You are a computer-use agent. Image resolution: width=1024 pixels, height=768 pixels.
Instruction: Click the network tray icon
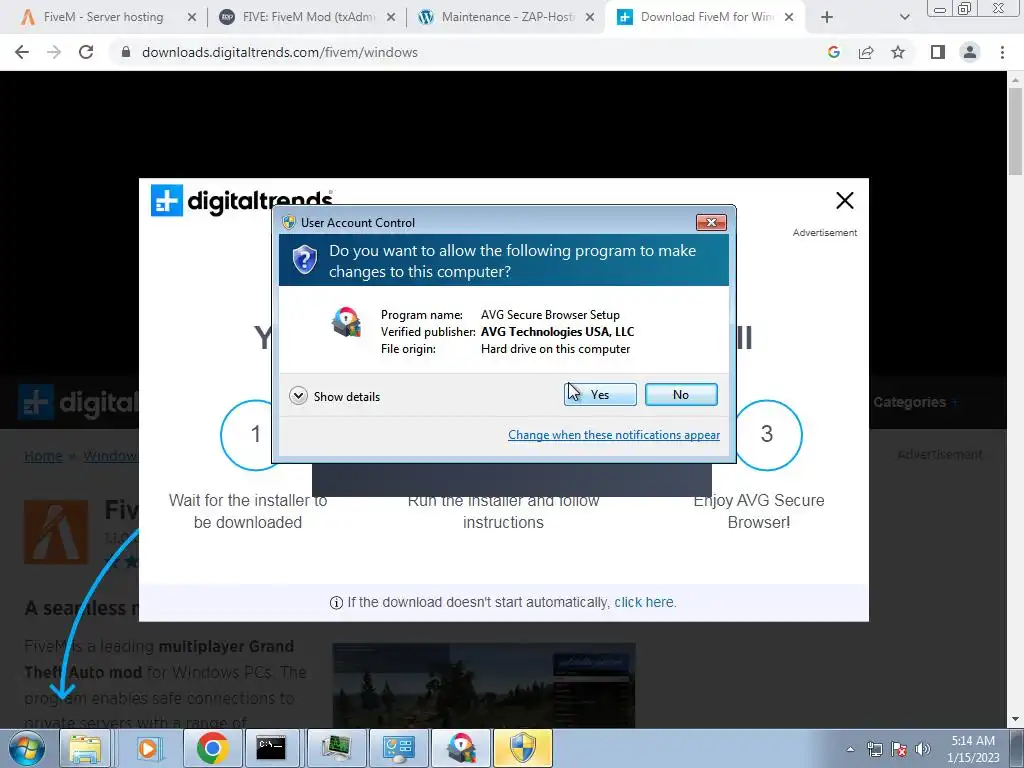coord(874,749)
